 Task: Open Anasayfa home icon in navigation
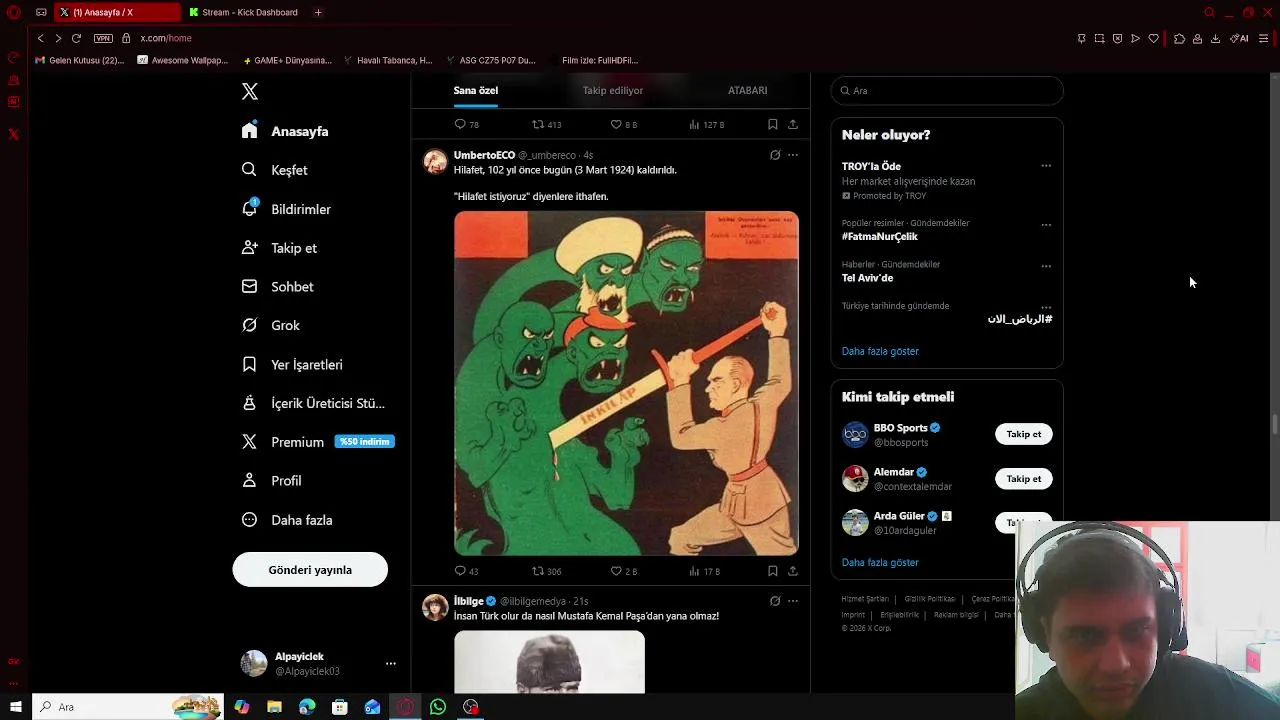point(250,131)
